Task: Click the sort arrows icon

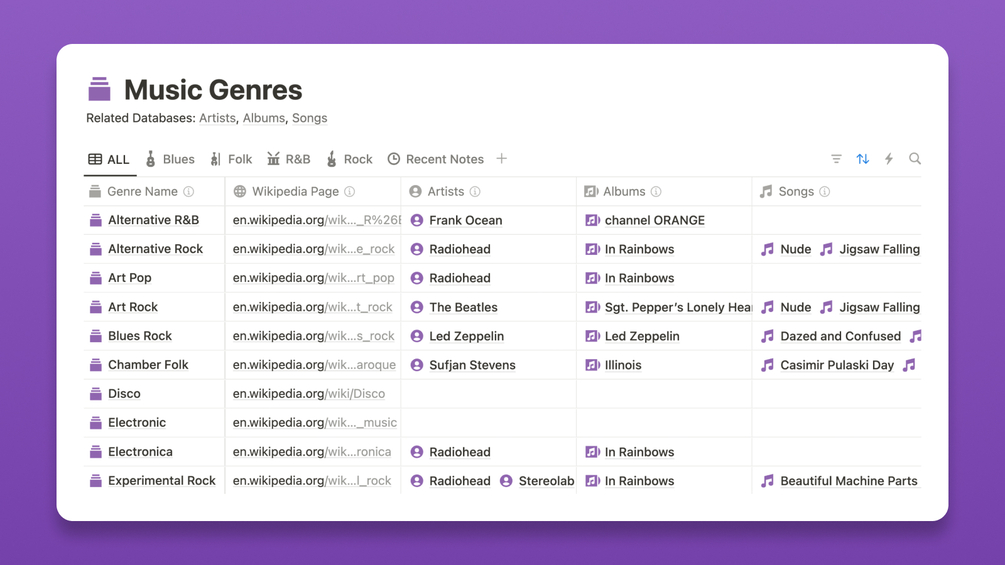Action: point(862,159)
